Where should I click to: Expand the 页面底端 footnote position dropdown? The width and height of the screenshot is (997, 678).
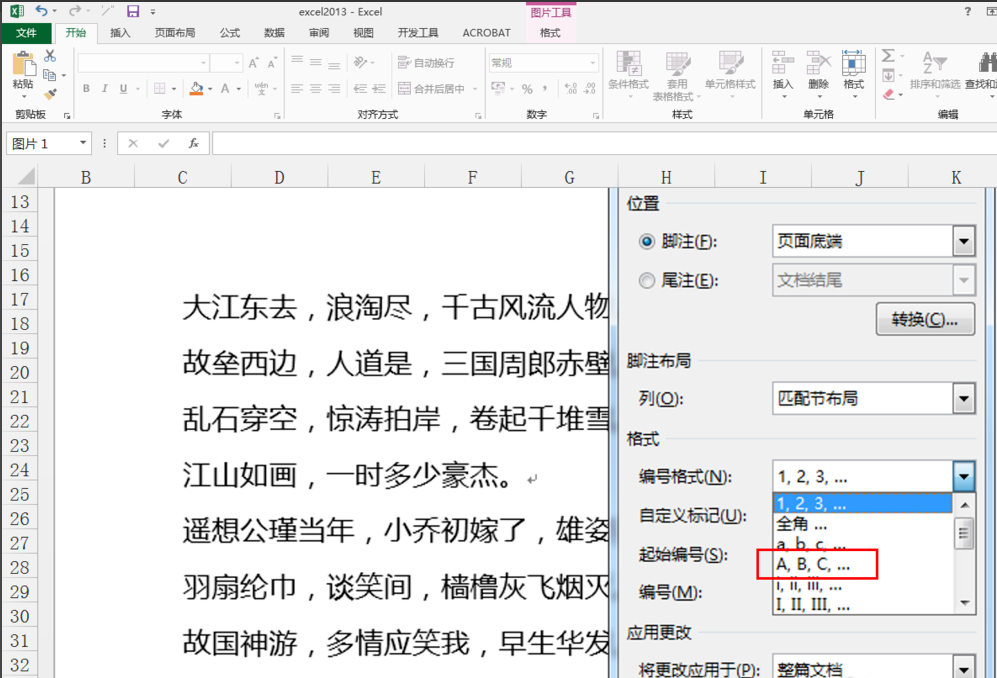[964, 242]
